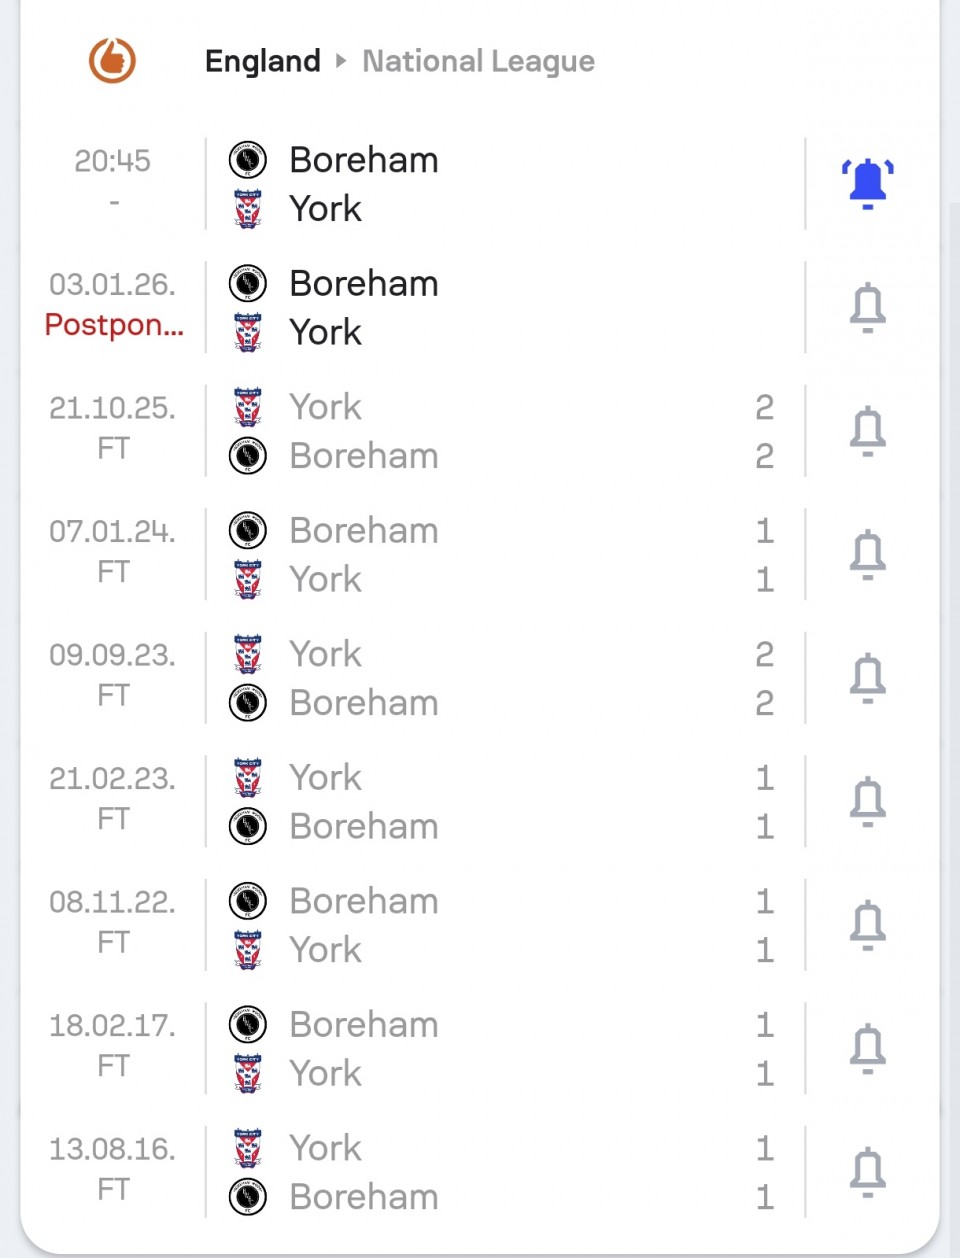Toggle the notification bell for the 21.10.25 match
The height and width of the screenshot is (1258, 960).
coord(867,431)
